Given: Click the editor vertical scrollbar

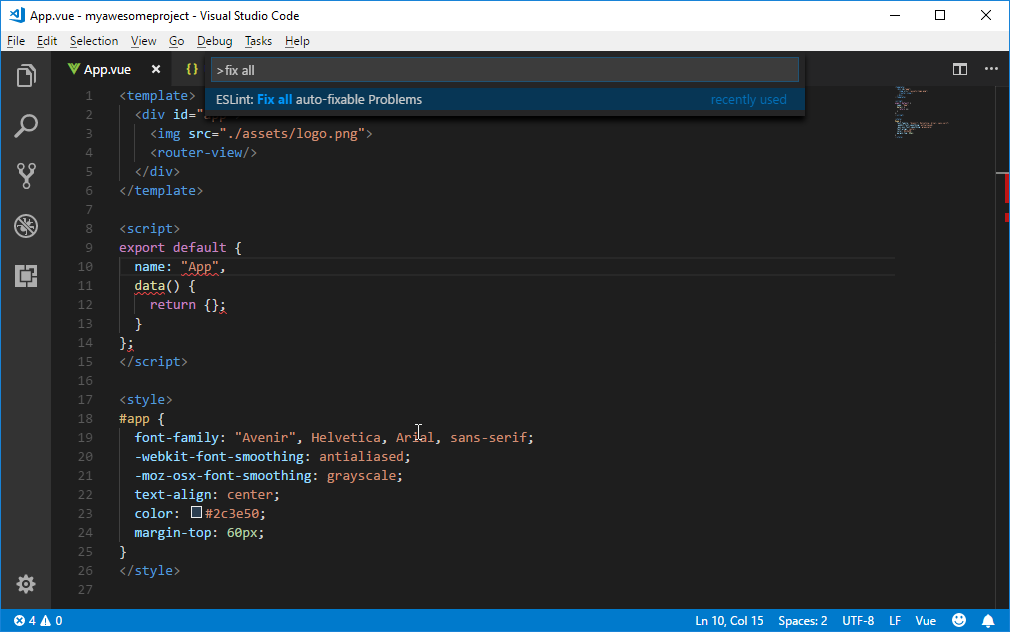Looking at the screenshot, I should coord(1002,347).
